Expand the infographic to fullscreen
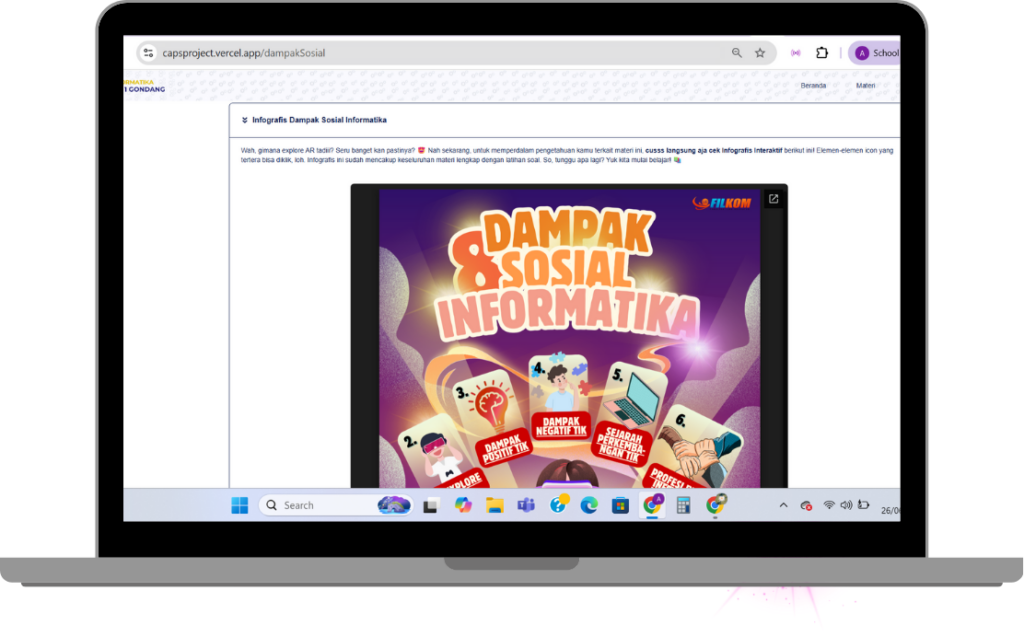1024x637 pixels. coord(772,199)
